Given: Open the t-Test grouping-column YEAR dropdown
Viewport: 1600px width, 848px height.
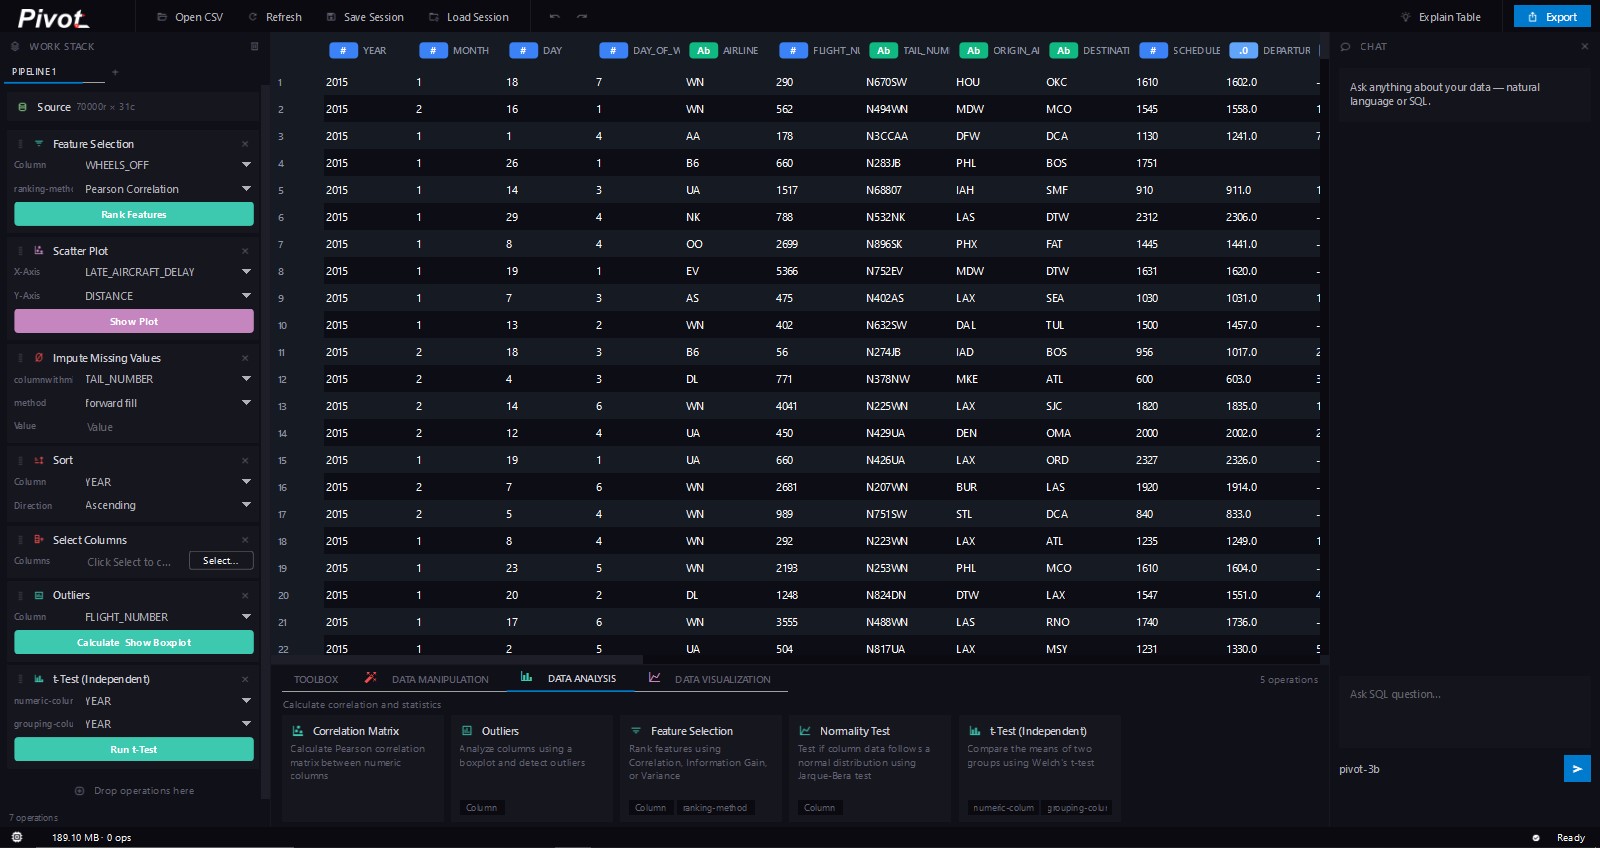Looking at the screenshot, I should (167, 724).
